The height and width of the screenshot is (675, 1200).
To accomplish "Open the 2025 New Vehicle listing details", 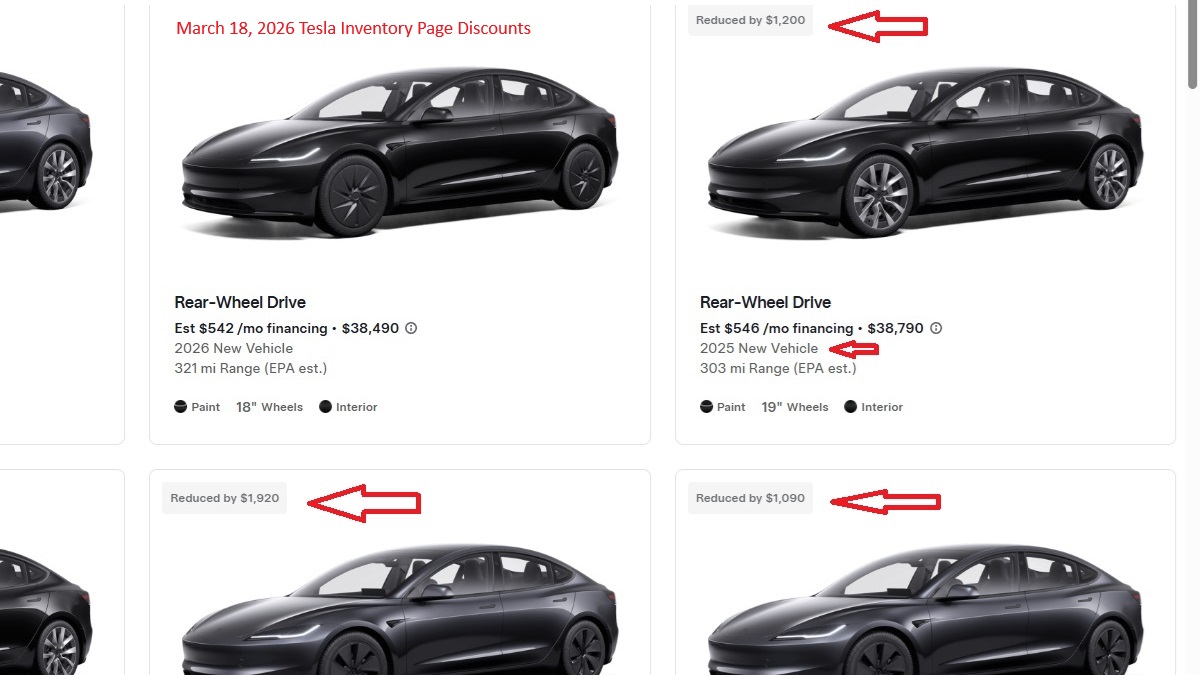I will point(925,225).
